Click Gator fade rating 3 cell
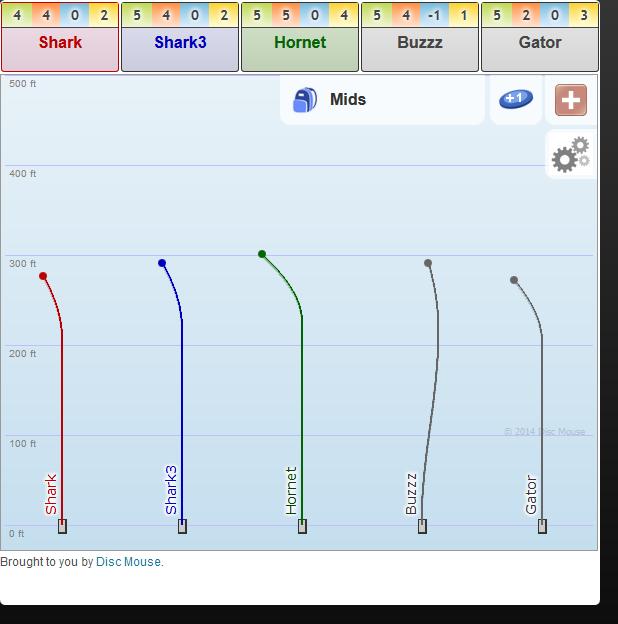The width and height of the screenshot is (618, 624). [584, 16]
